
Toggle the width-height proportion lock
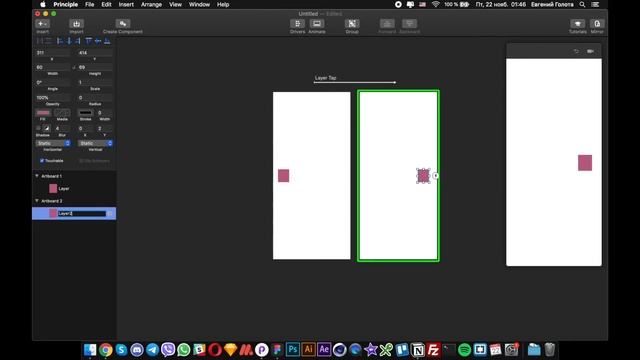click(x=74, y=67)
